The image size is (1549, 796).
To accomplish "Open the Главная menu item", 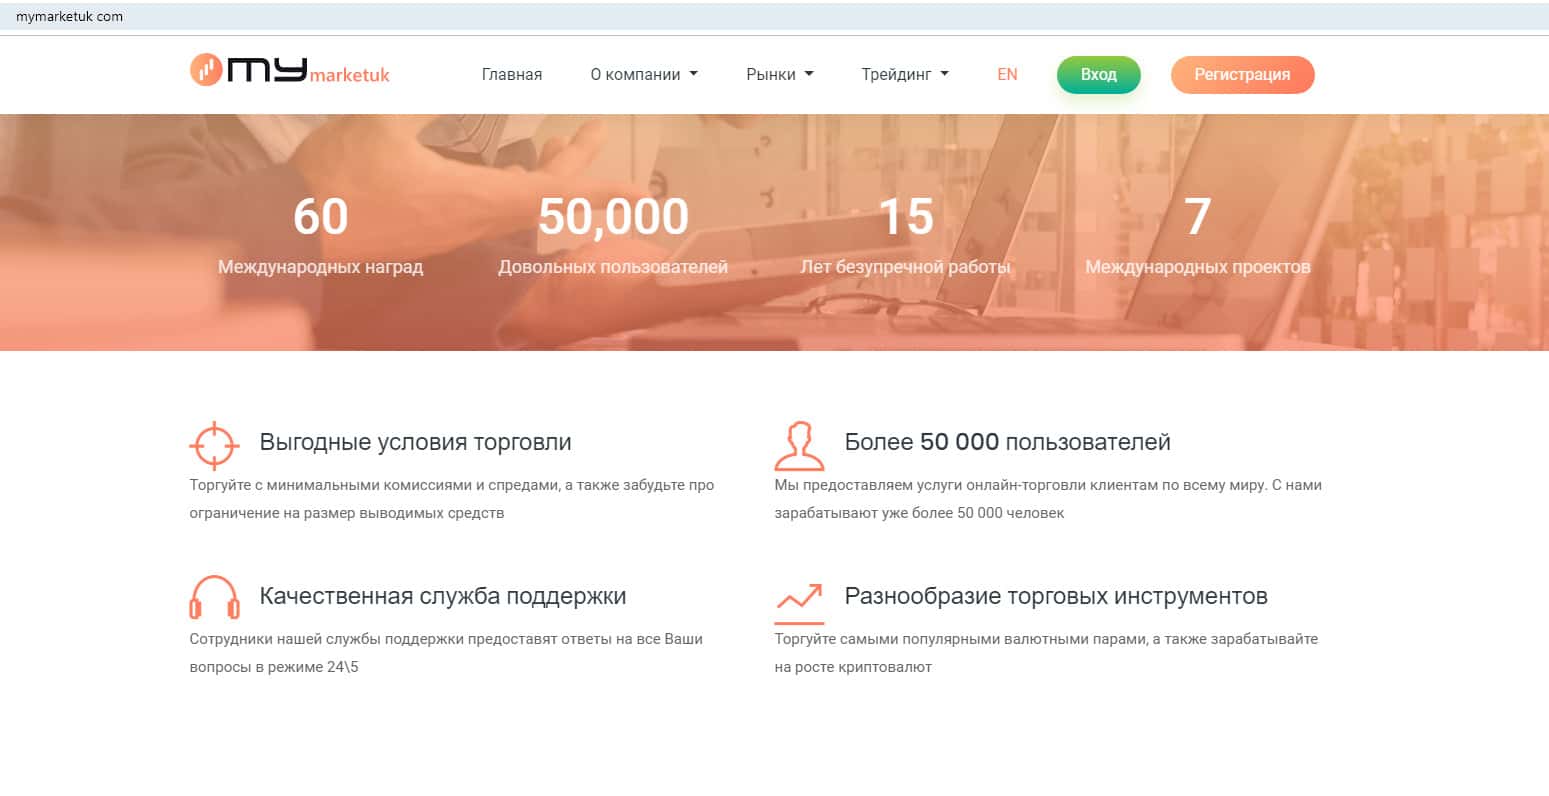I will (x=512, y=74).
